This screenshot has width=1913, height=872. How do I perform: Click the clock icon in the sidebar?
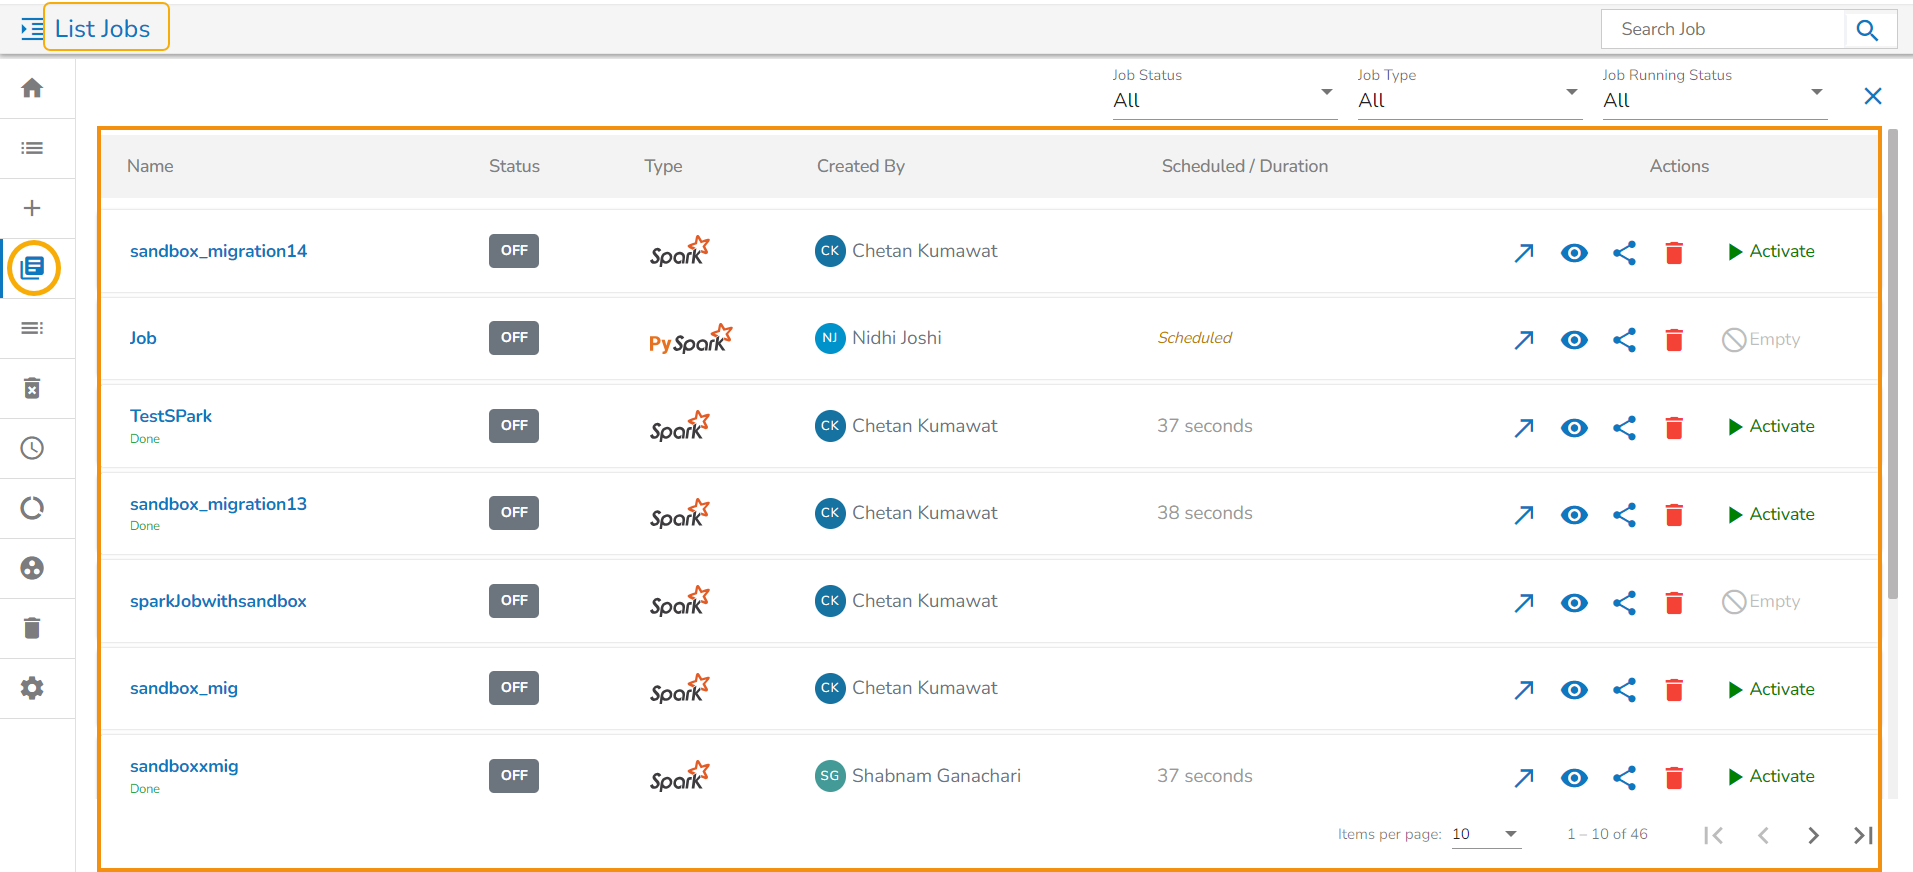[32, 448]
